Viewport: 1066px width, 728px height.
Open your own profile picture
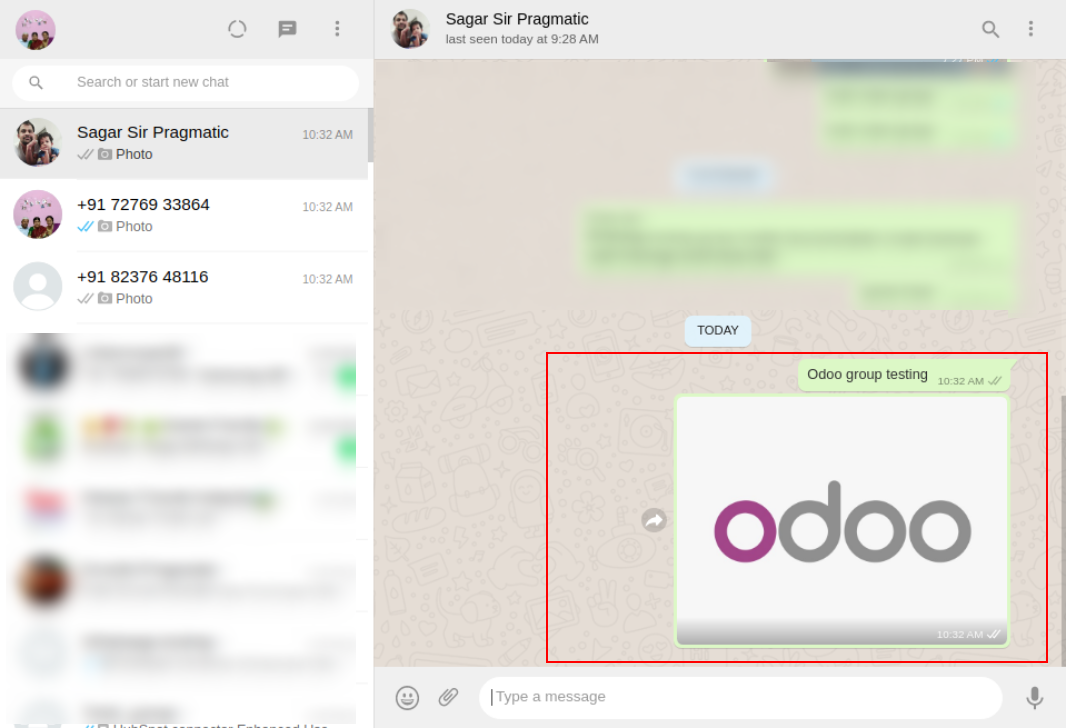35,30
